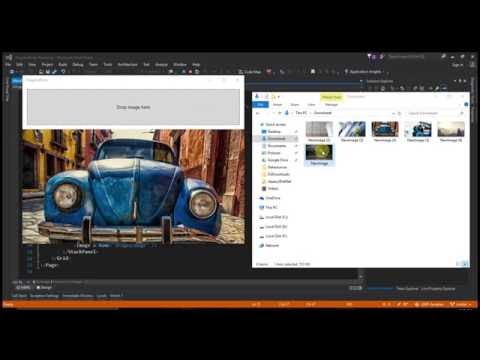Open the Help menu in Visual Studio
This screenshot has width=480, height=360.
coord(196,64)
